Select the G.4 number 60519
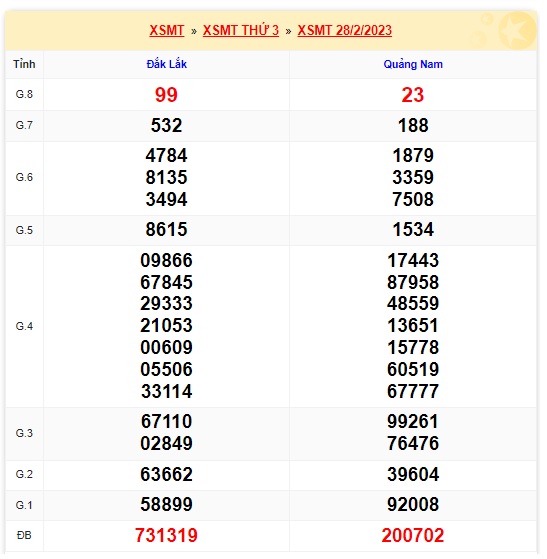547x559 pixels. point(413,369)
